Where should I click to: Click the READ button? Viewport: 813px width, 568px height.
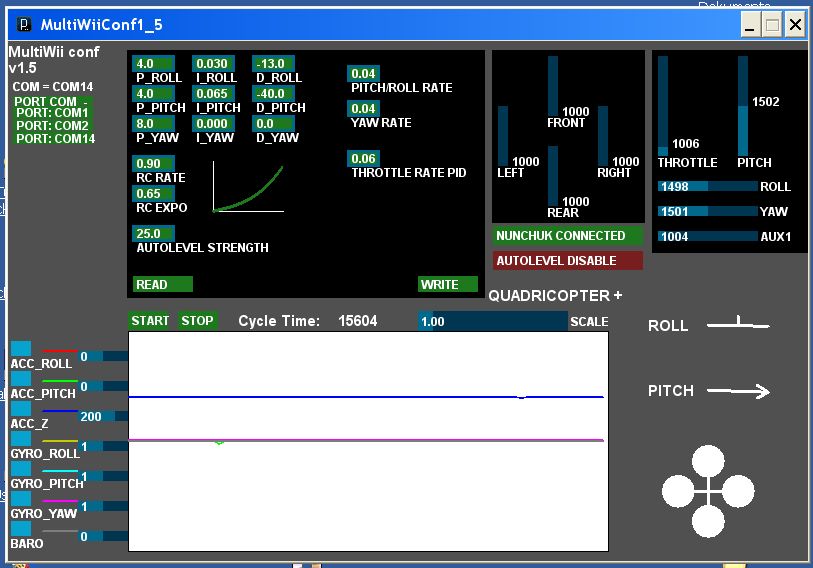163,284
